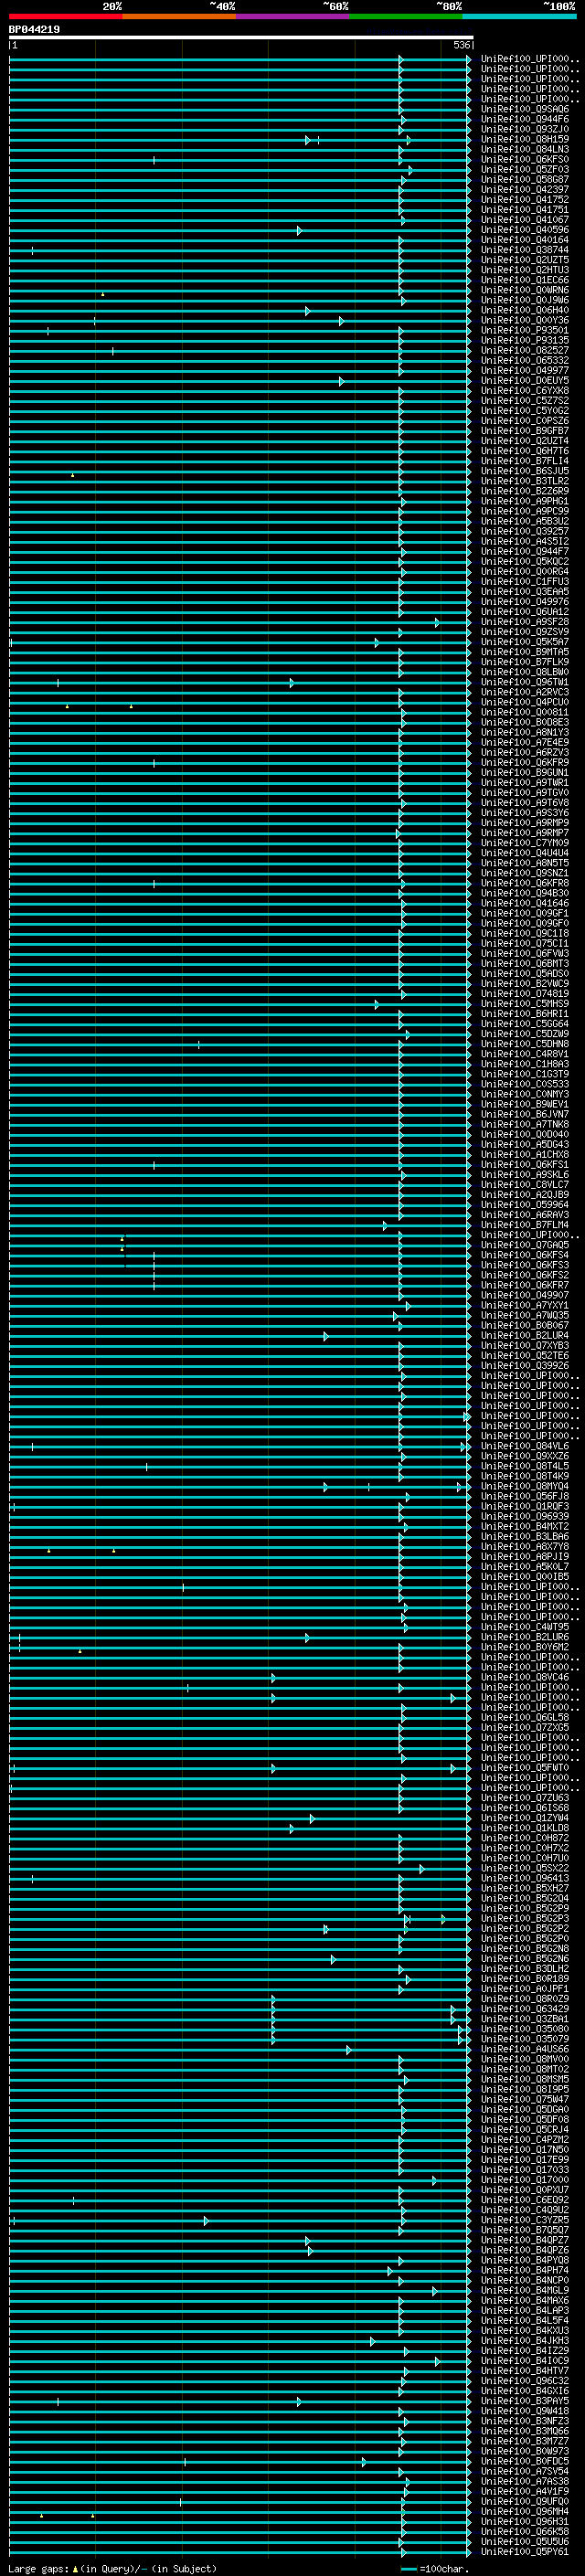Viewport: 585px width, 2576px height.
Task: Select the UniRef100_B4QPZ7 label
Action: point(525,2240)
